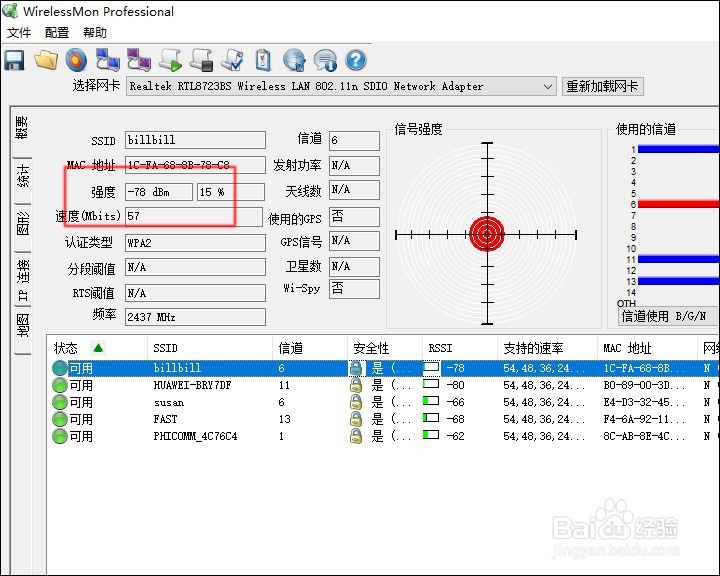Click MAC cell 8C-AB-8E-4C in PHICOMM row

[643, 436]
